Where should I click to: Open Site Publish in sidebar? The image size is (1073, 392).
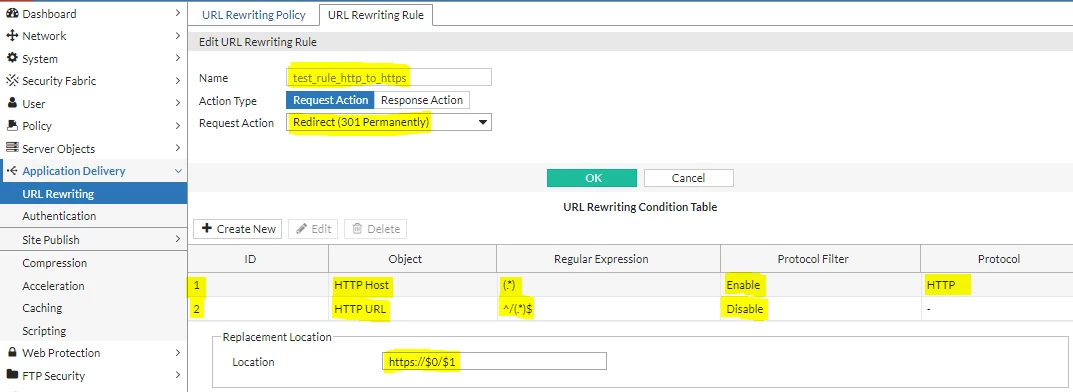tap(94, 239)
